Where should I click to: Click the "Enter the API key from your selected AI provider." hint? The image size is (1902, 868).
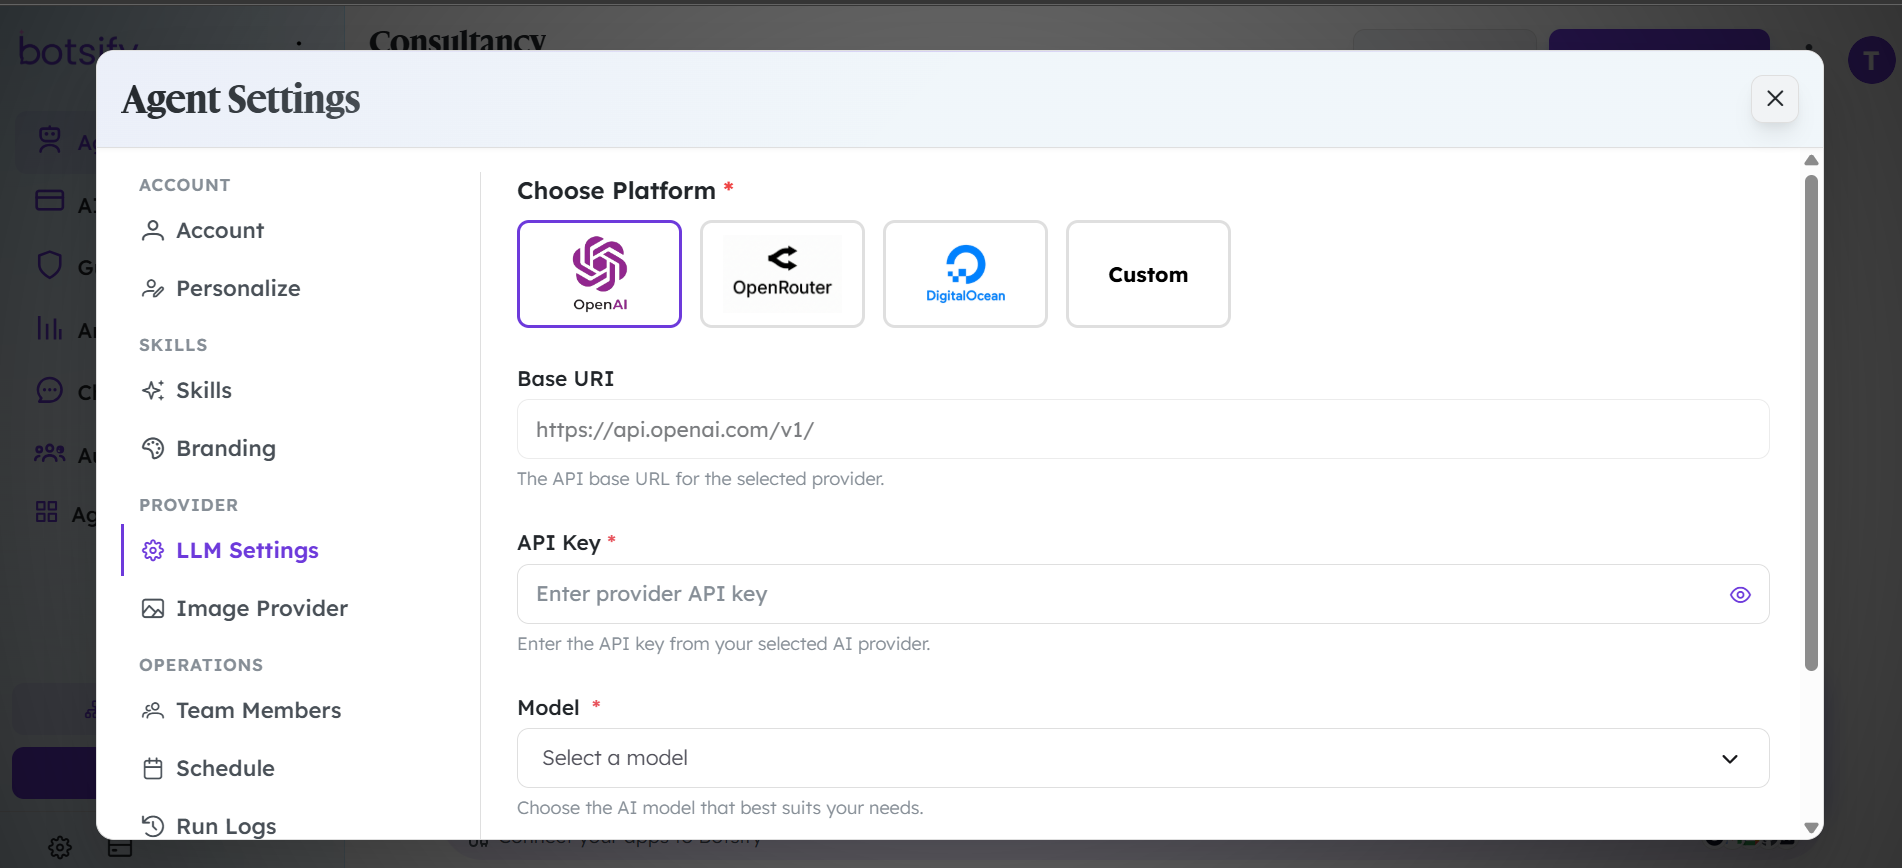click(x=724, y=644)
